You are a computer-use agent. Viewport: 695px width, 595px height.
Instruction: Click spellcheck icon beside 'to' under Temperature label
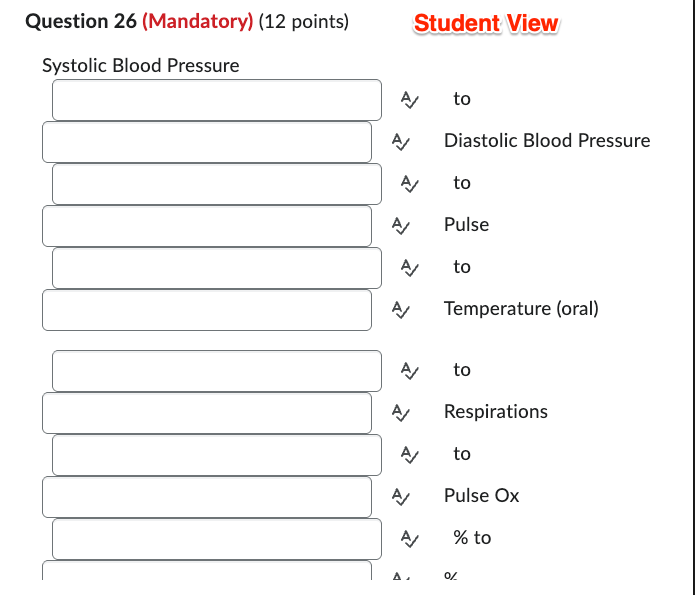coord(409,371)
